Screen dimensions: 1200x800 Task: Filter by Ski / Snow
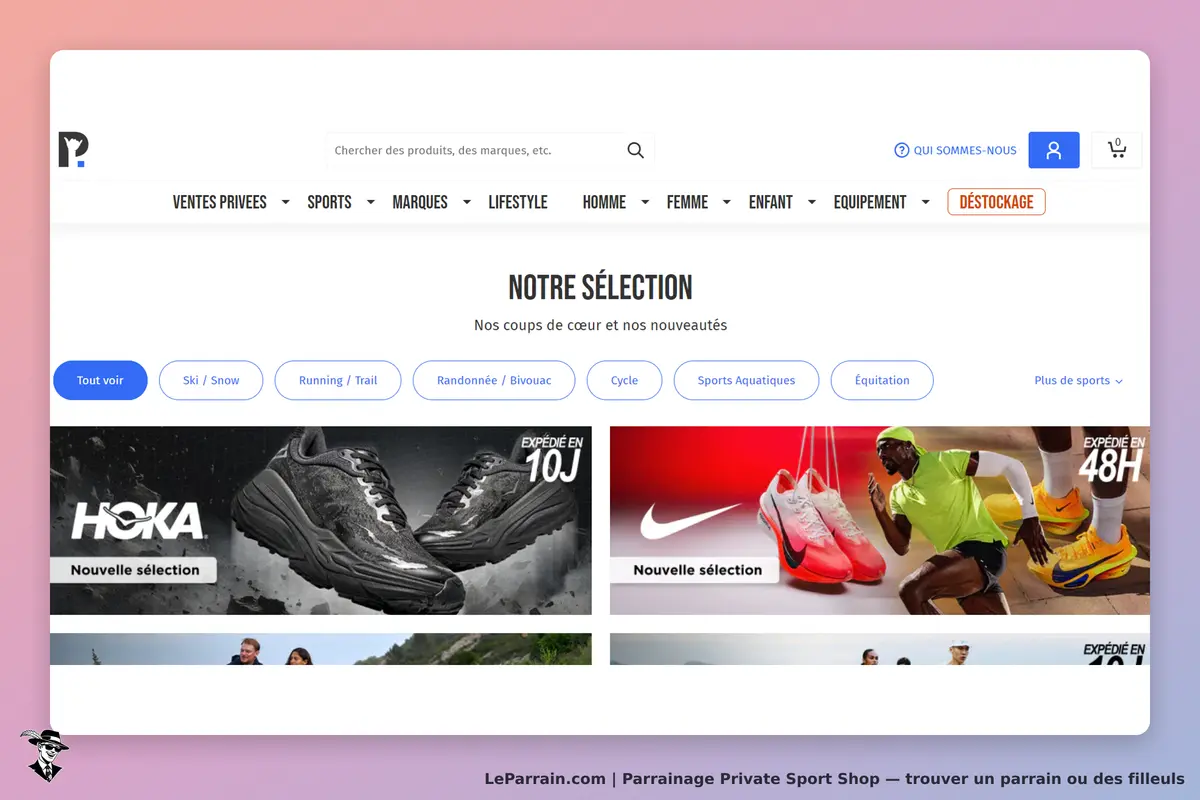click(211, 380)
